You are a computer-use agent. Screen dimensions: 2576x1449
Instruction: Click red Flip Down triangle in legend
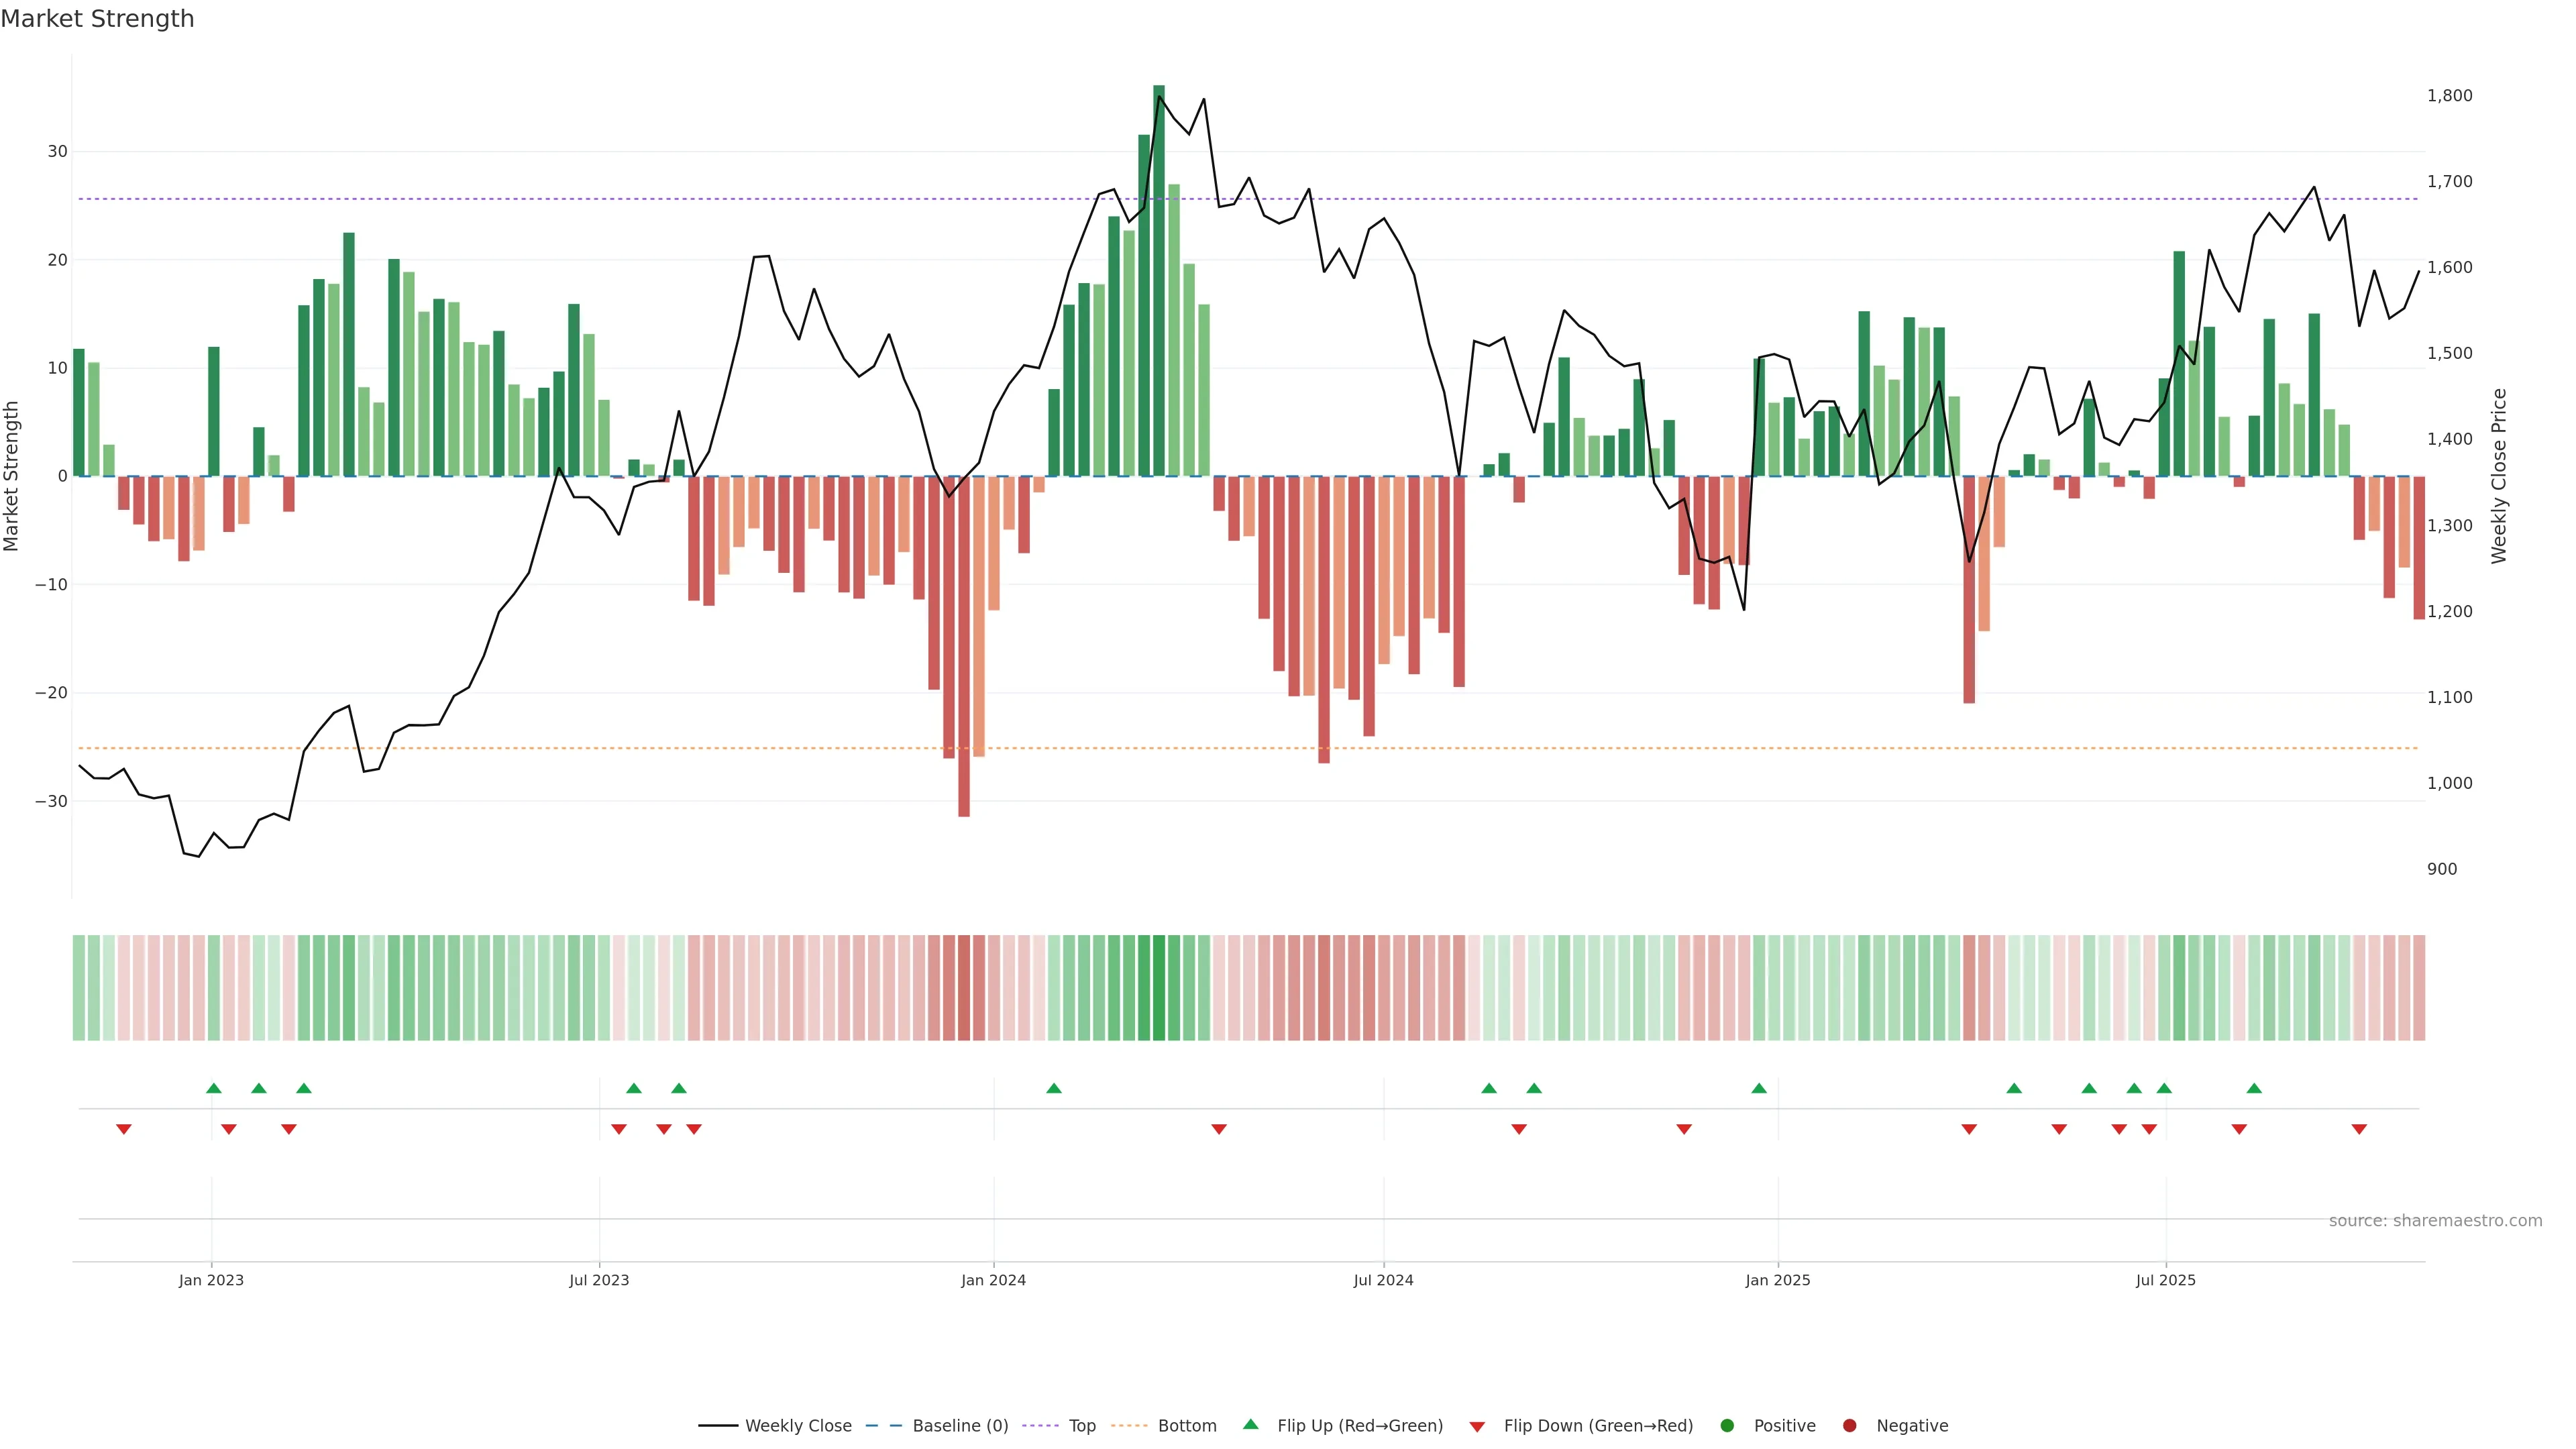[x=1477, y=1427]
